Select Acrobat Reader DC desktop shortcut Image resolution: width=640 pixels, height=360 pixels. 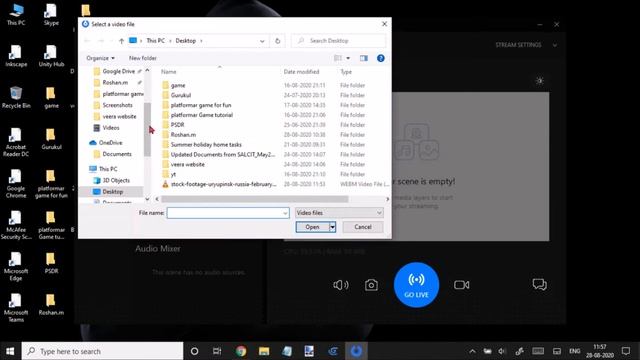click(x=16, y=142)
